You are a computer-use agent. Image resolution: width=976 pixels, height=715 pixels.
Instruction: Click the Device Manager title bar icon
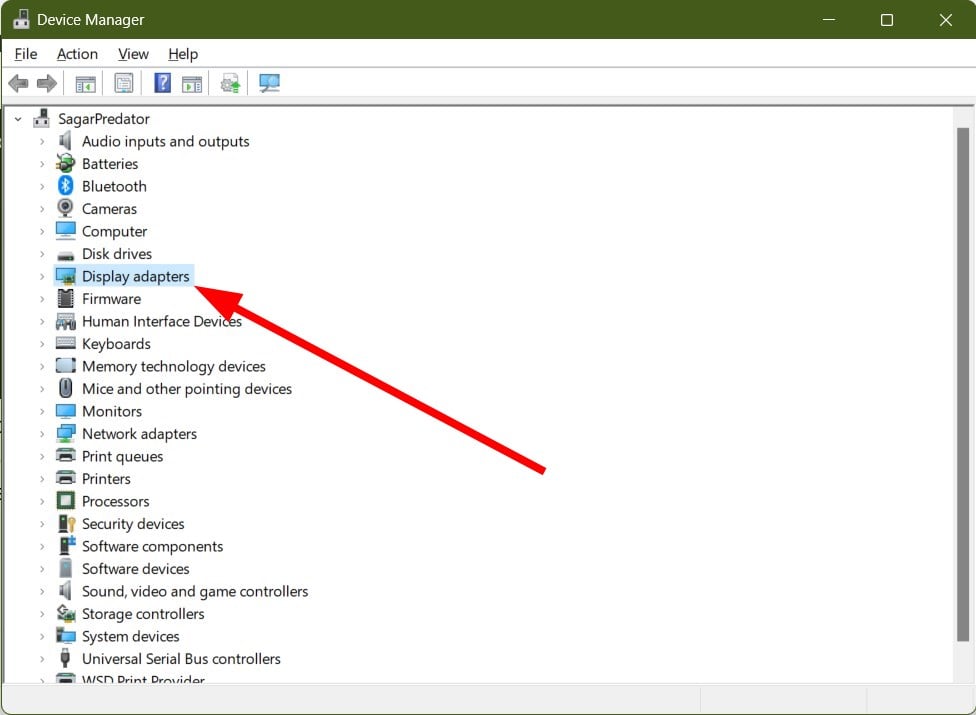tap(21, 19)
